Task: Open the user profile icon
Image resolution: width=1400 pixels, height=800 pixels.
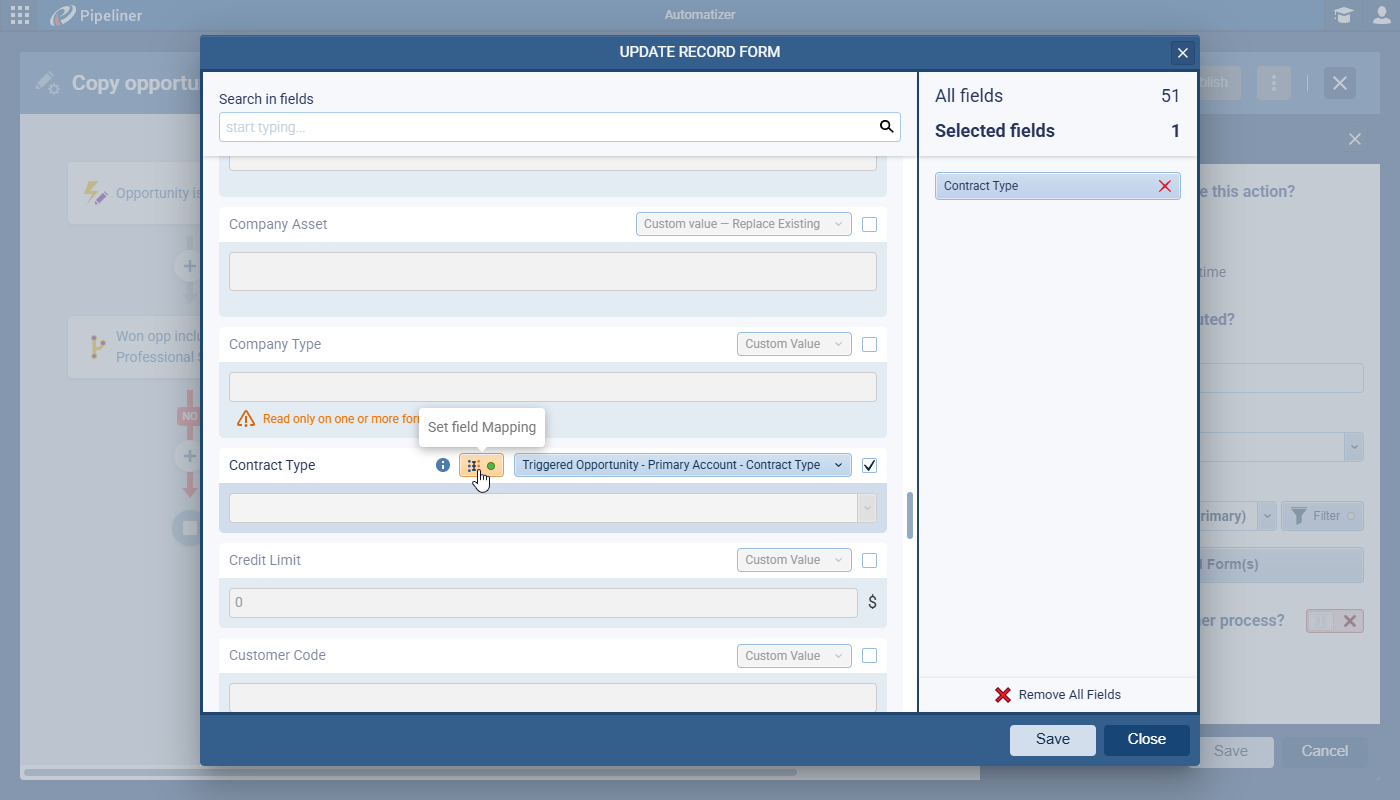Action: pos(1381,15)
